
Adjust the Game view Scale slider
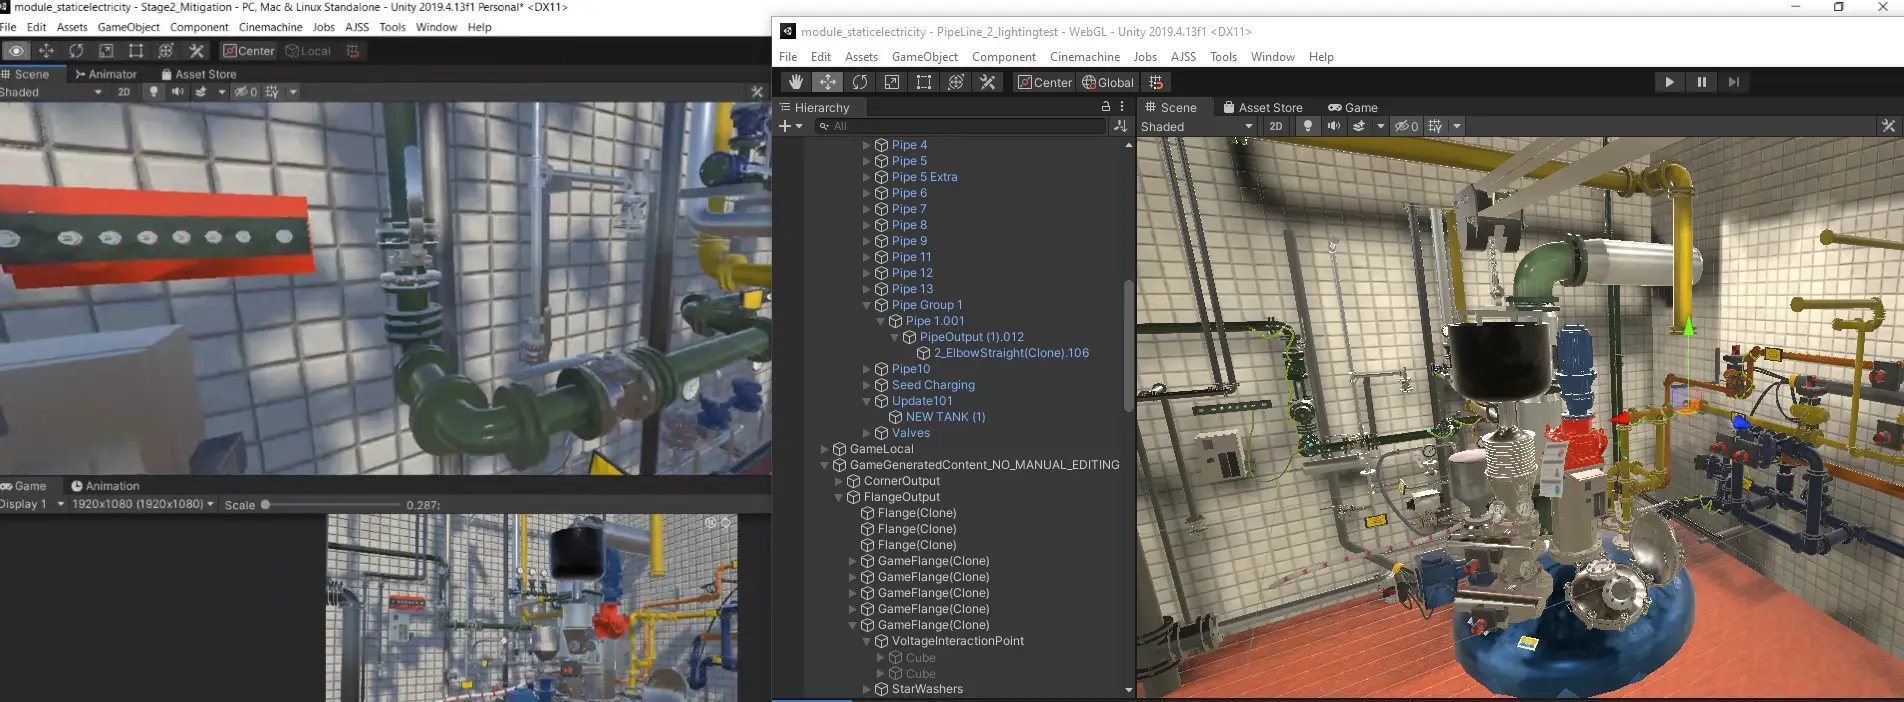click(266, 505)
